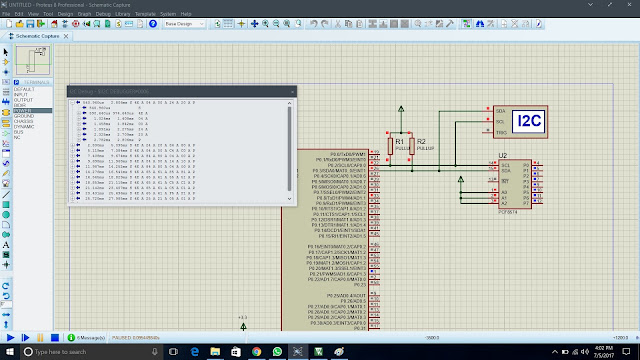Click the Open Project folder icon

(x=20, y=24)
